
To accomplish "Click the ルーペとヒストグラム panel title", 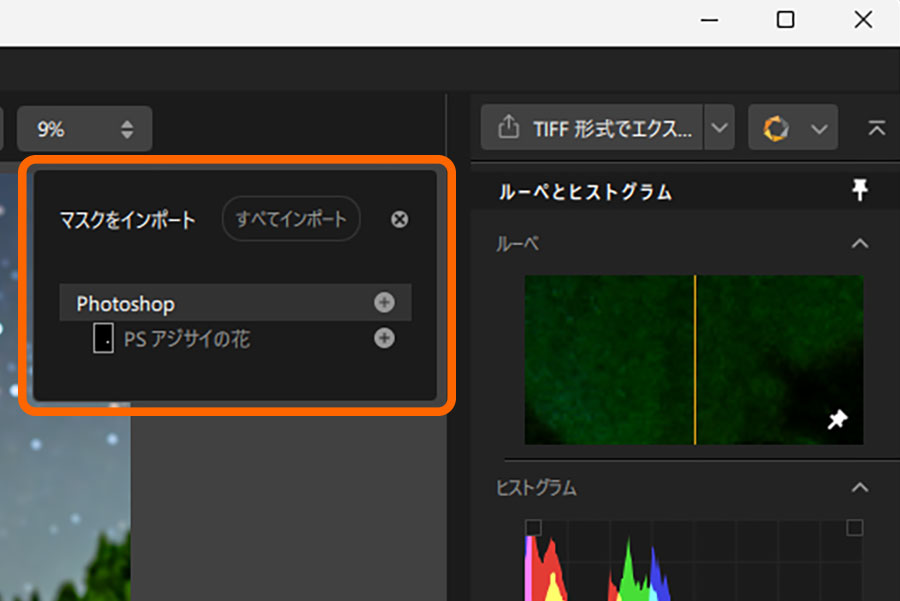I will point(585,191).
